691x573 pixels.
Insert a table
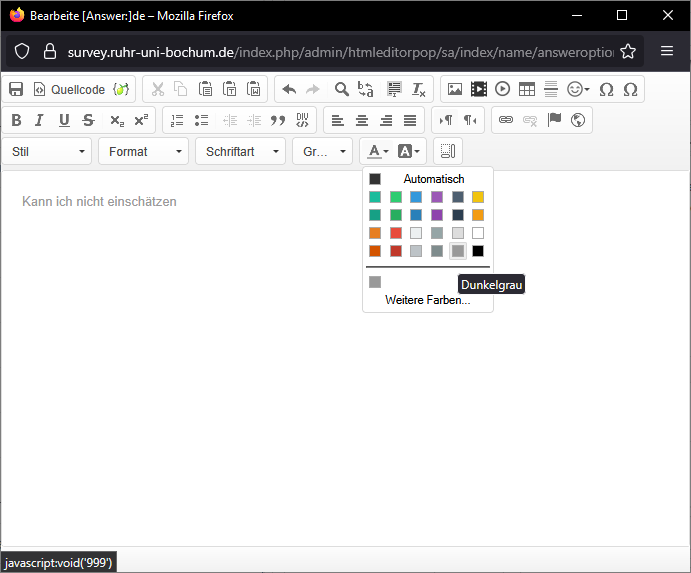pyautogui.click(x=527, y=89)
